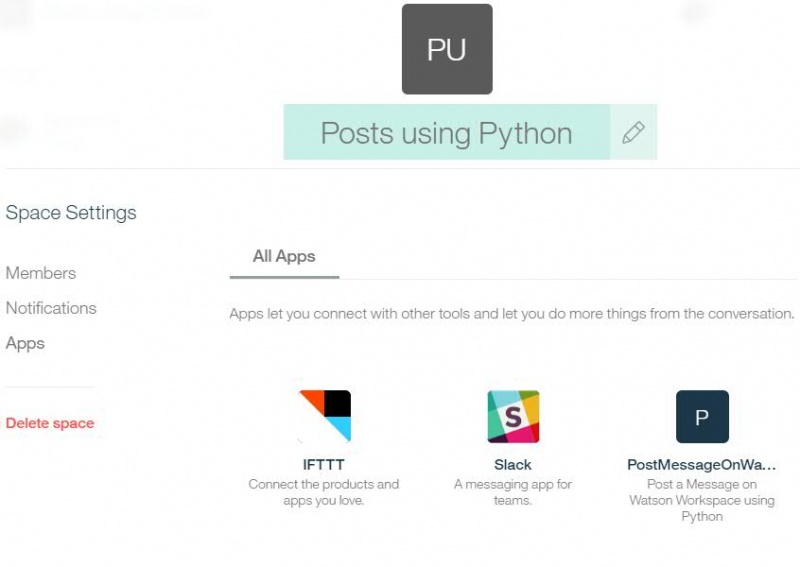Open Members in Space Settings
The height and width of the screenshot is (567, 800).
click(41, 273)
